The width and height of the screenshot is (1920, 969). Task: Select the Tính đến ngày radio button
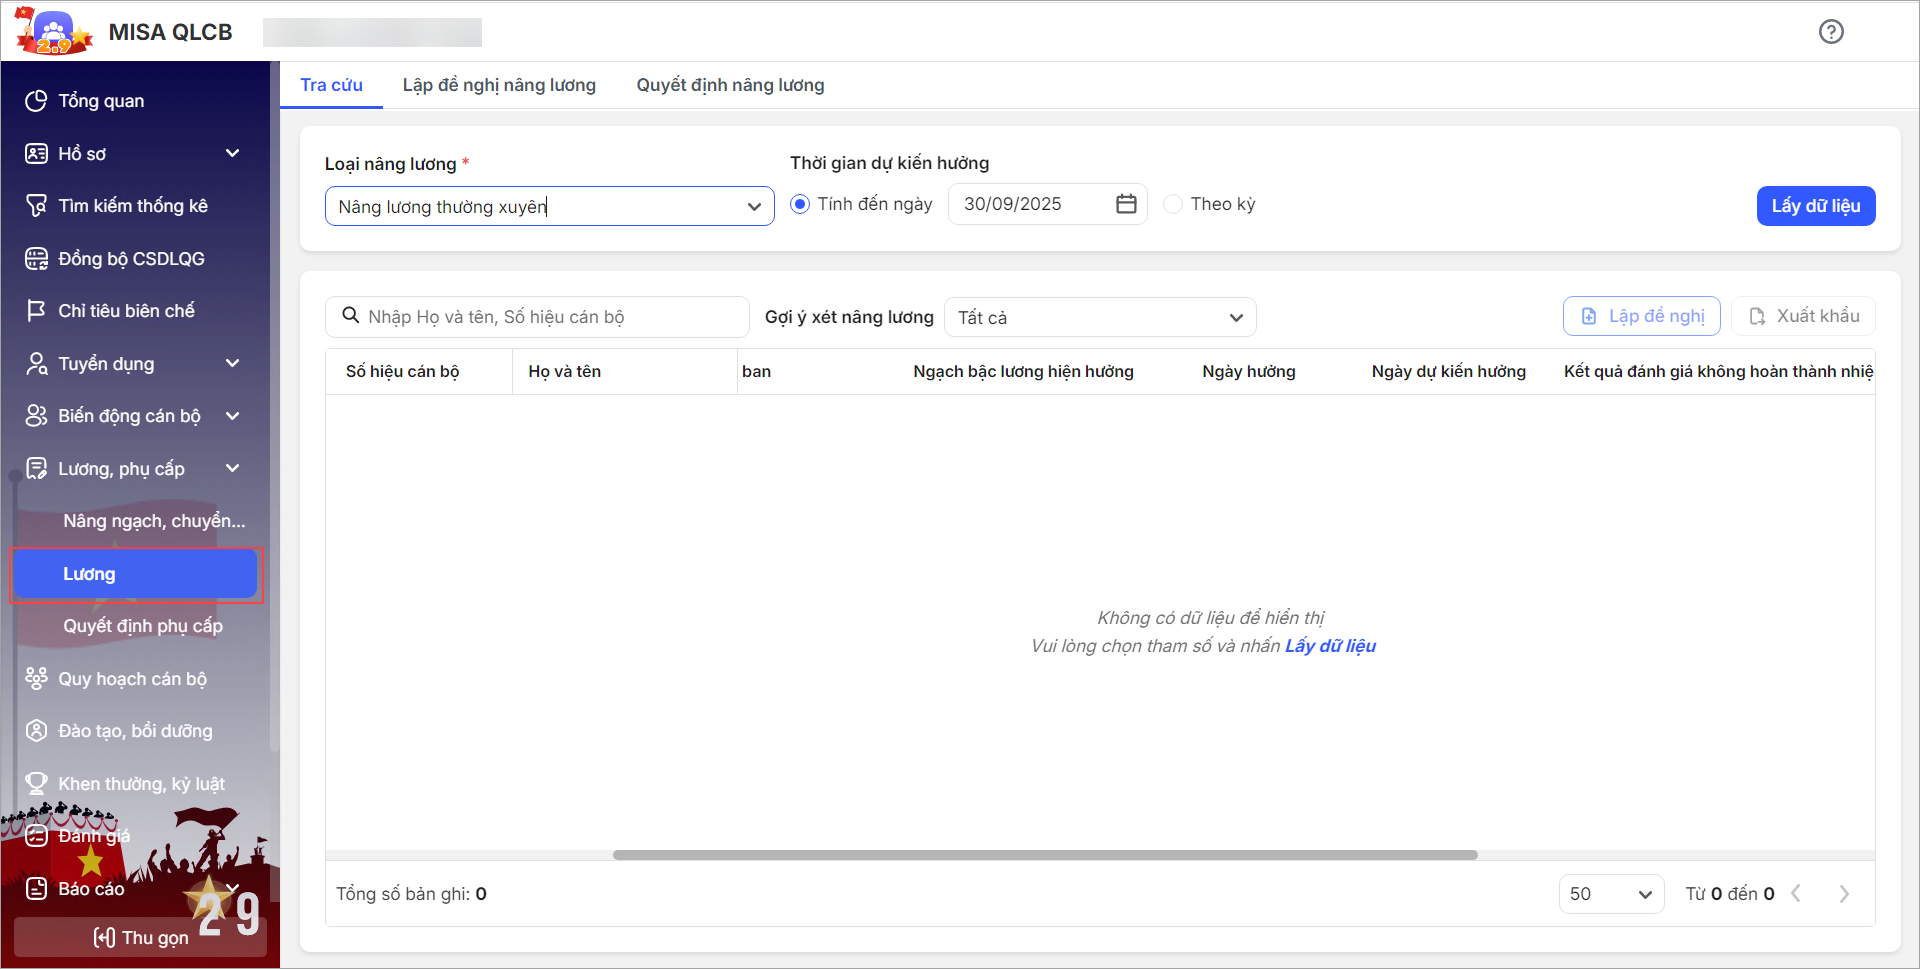point(800,204)
